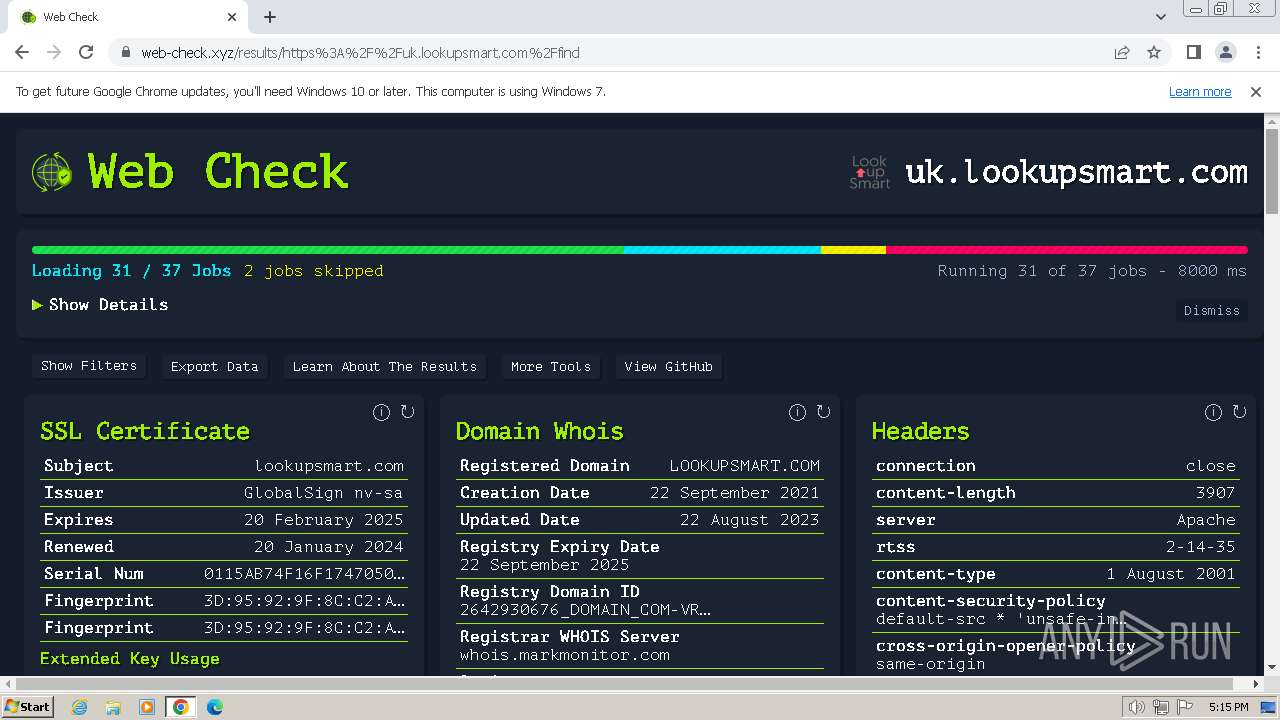Click Extended Key Usage heading
This screenshot has height=720, width=1280.
tap(130, 659)
